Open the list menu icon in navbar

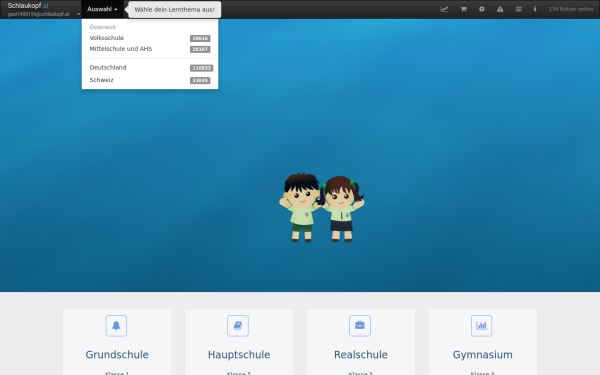click(518, 9)
